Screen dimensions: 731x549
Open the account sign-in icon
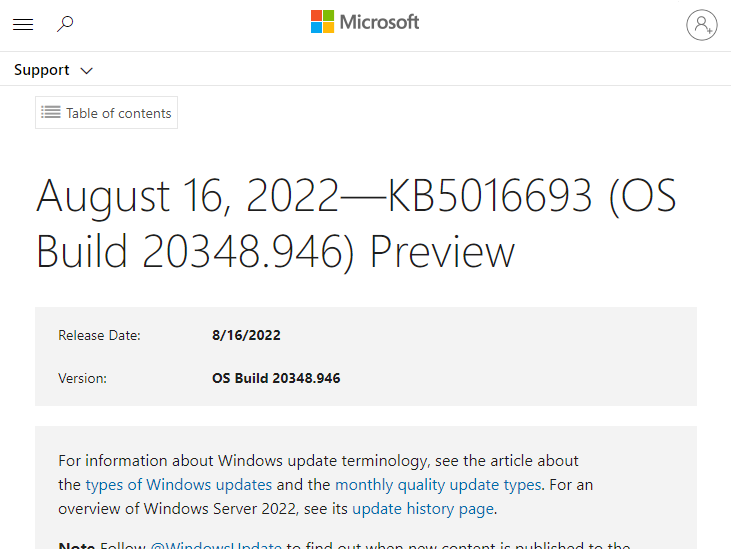click(x=702, y=25)
